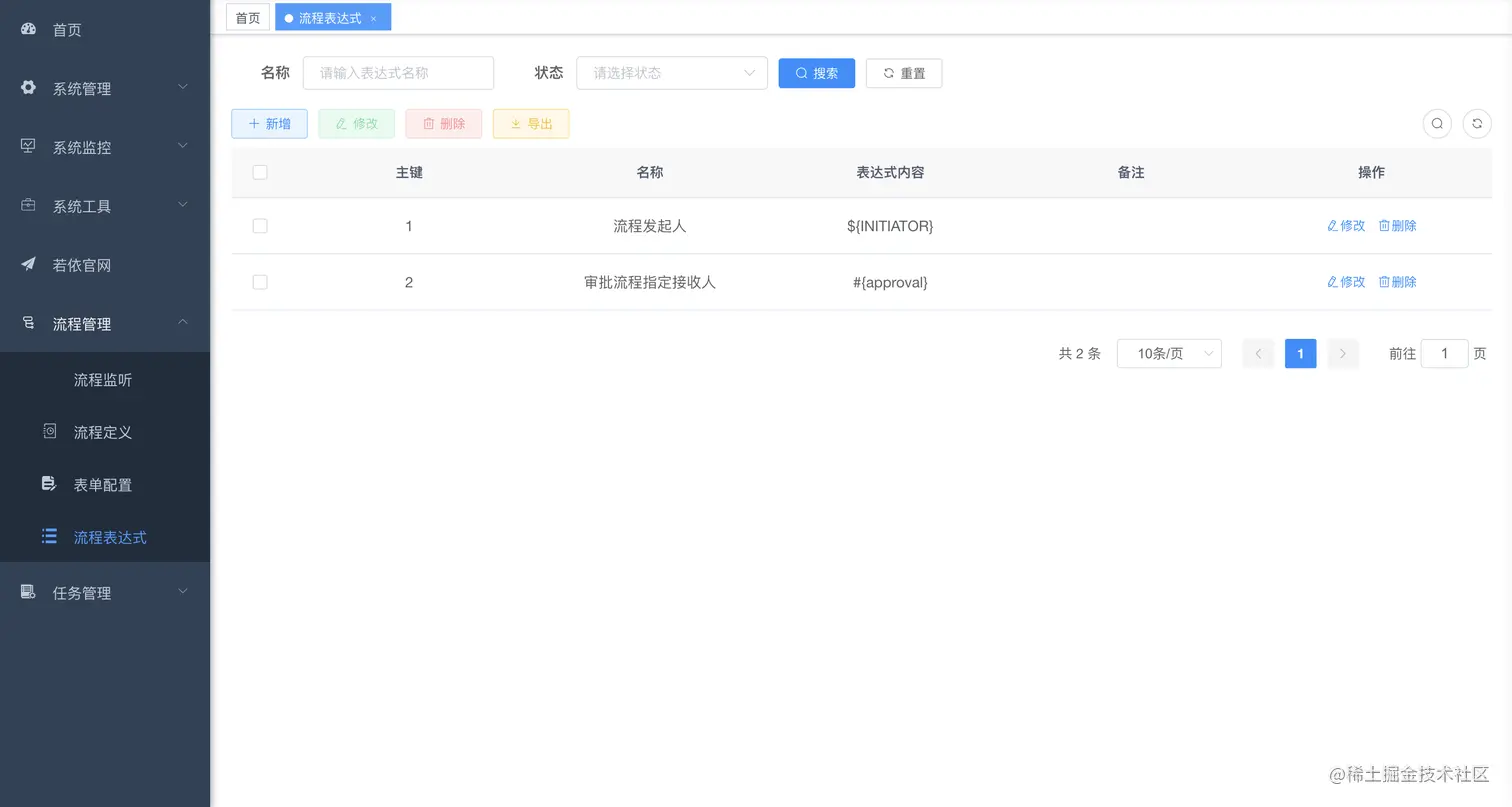Collapse the 流程管理 menu chevron
This screenshot has width=1512, height=807.
click(x=183, y=322)
